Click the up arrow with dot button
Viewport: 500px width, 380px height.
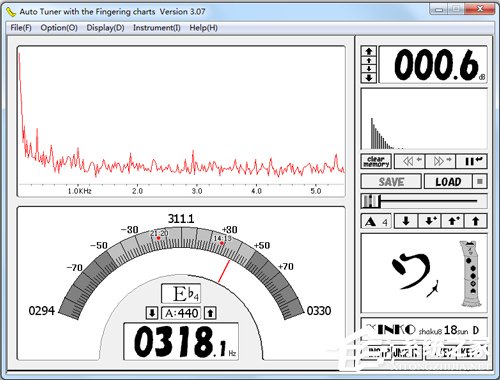tap(453, 221)
